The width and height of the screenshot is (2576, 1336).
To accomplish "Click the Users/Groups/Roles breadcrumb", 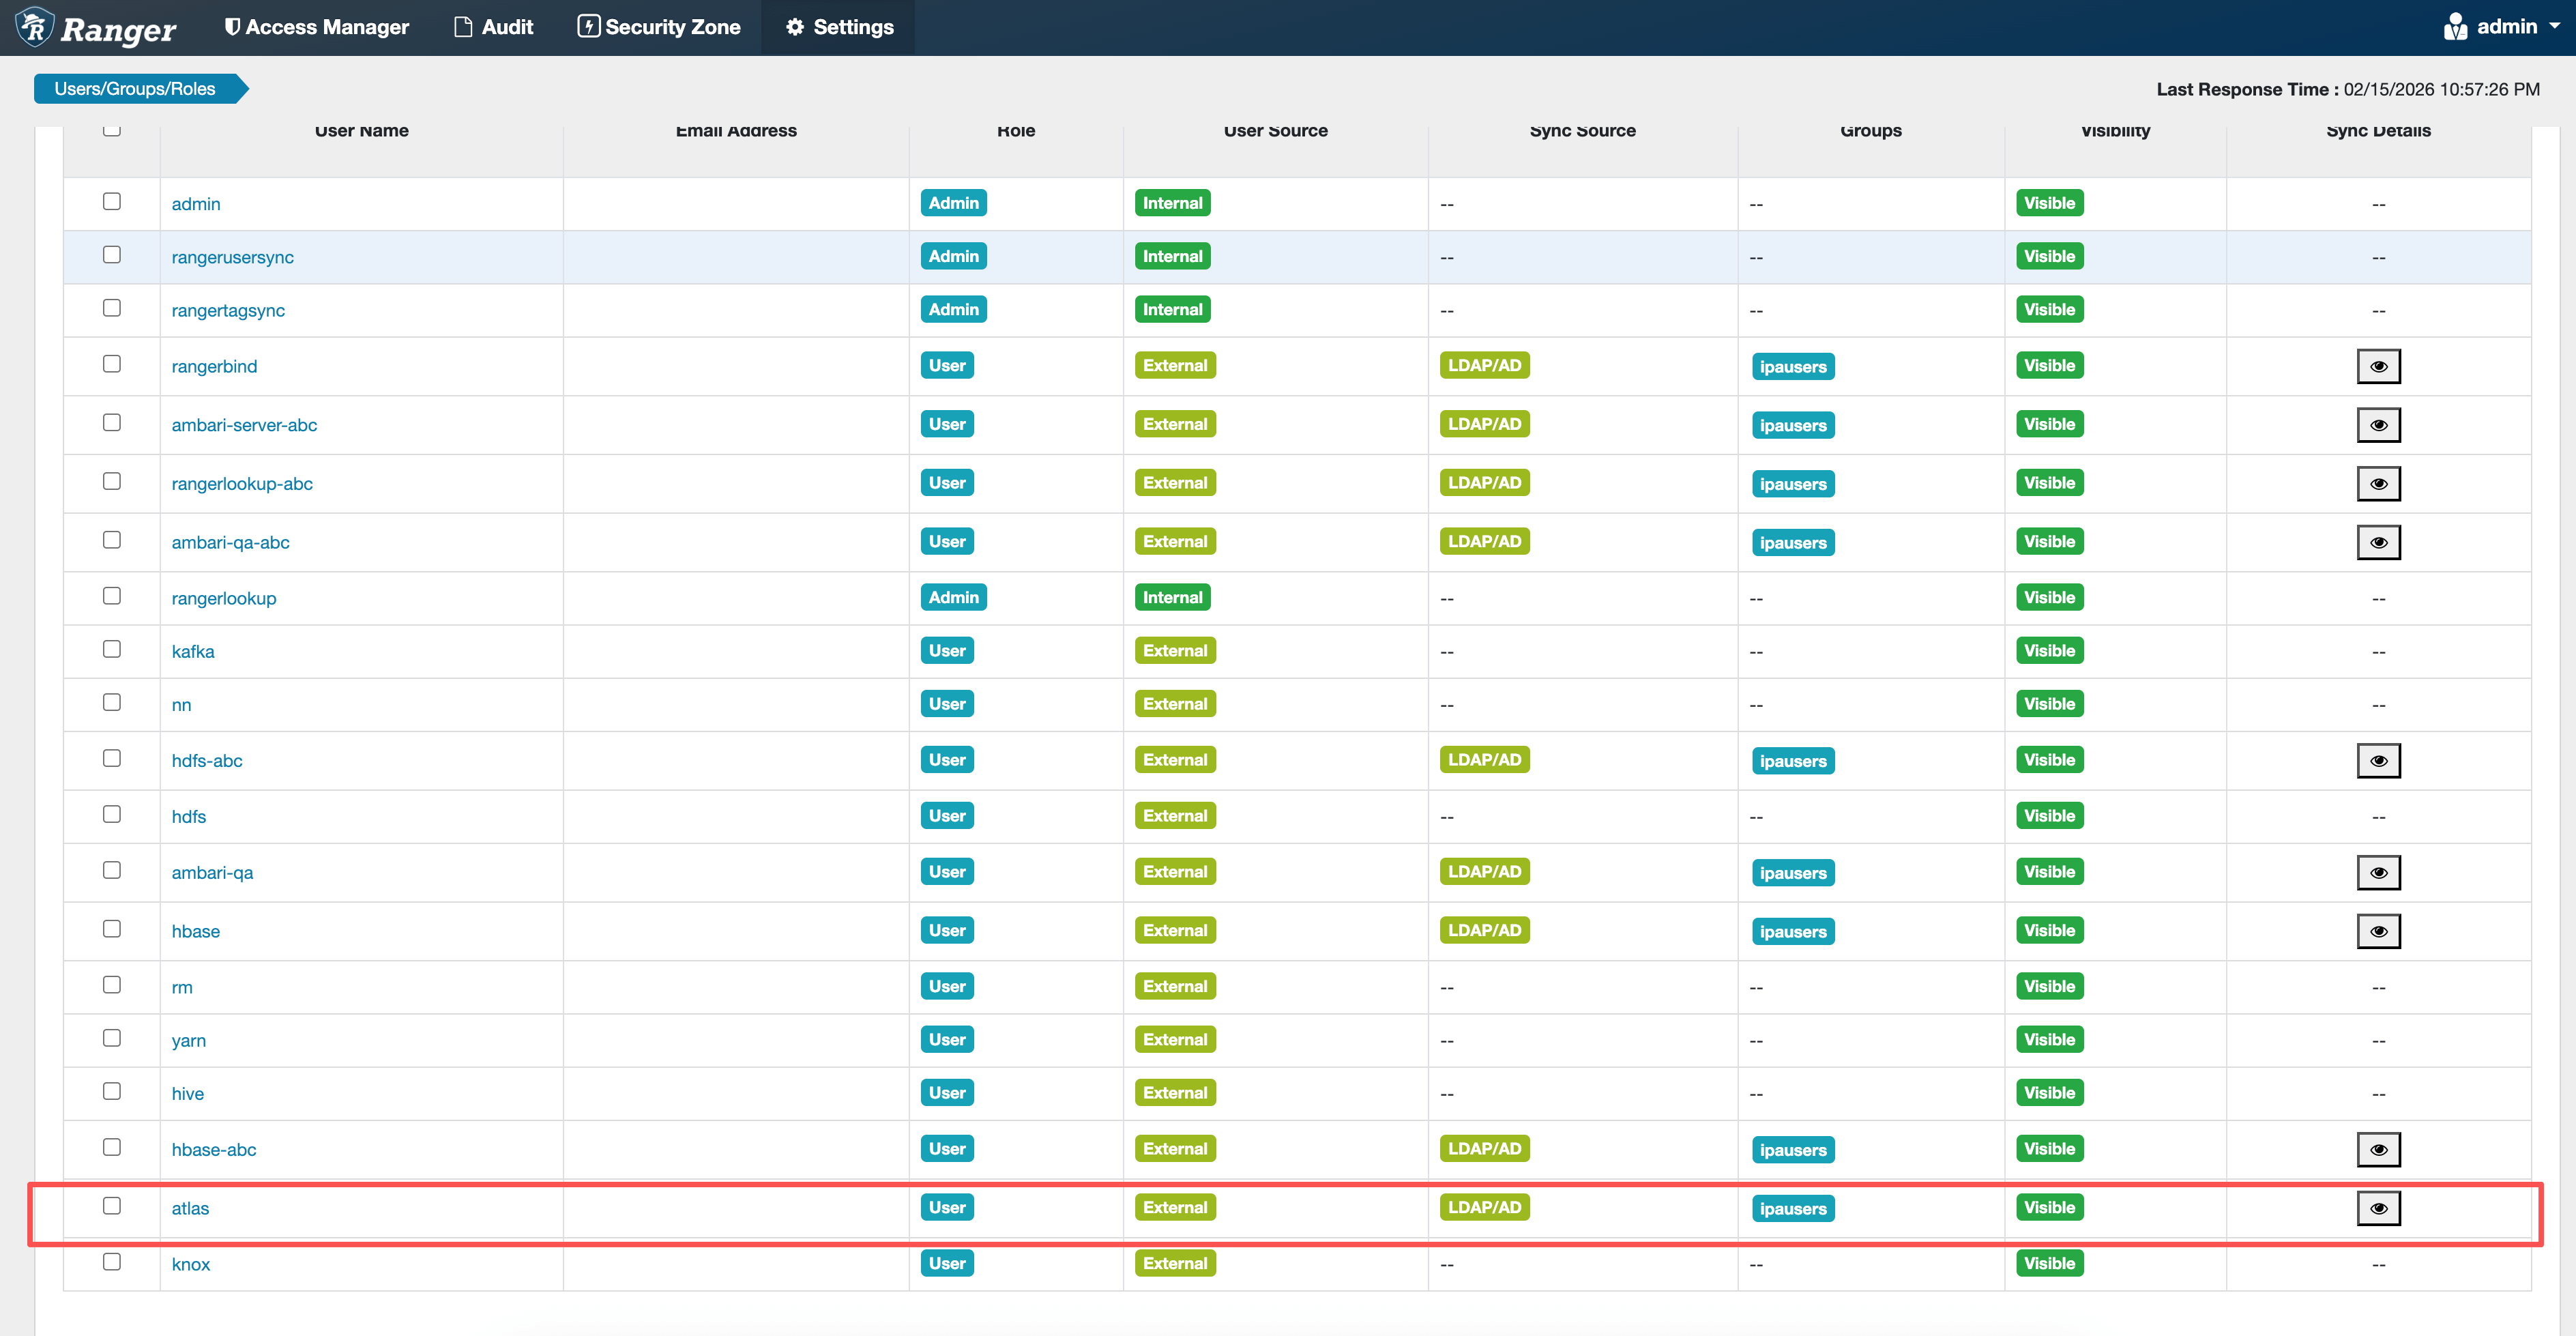I will 135,88.
